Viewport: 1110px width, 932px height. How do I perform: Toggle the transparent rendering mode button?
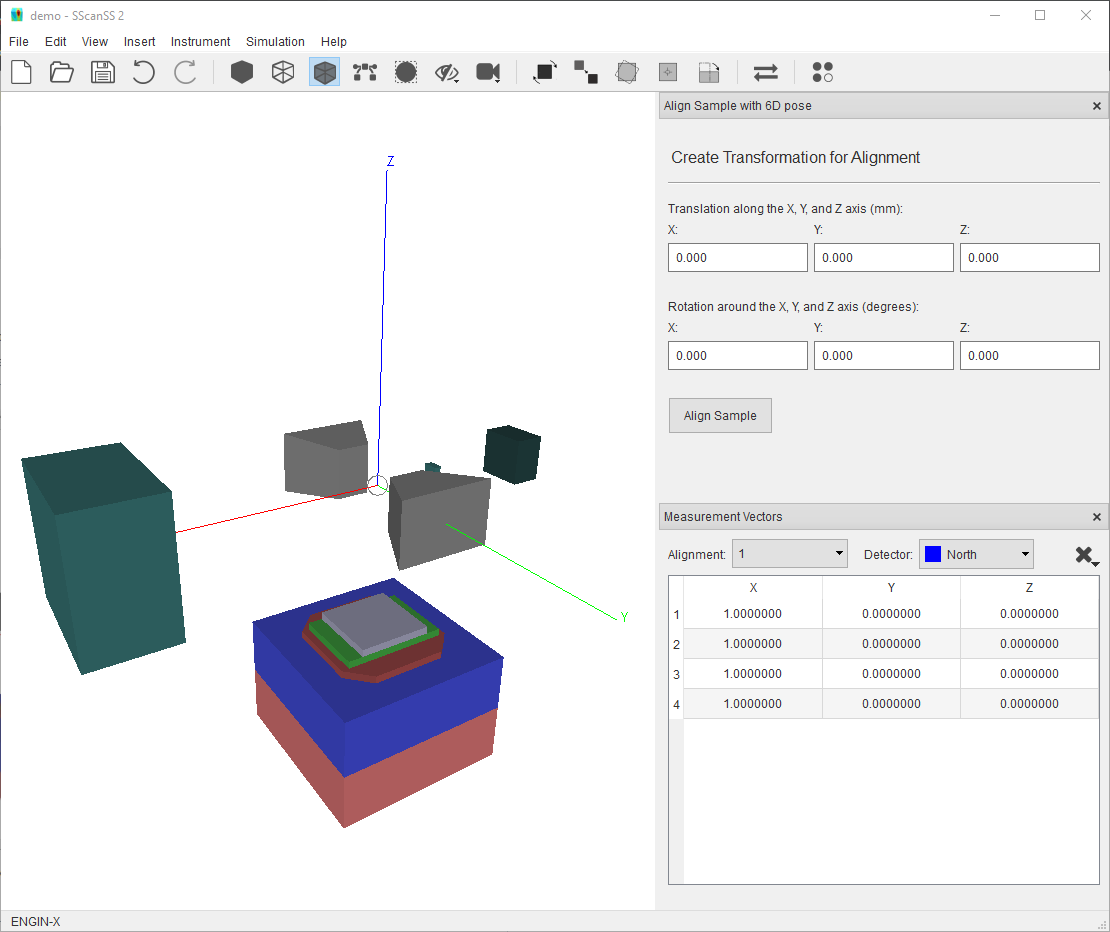click(324, 72)
